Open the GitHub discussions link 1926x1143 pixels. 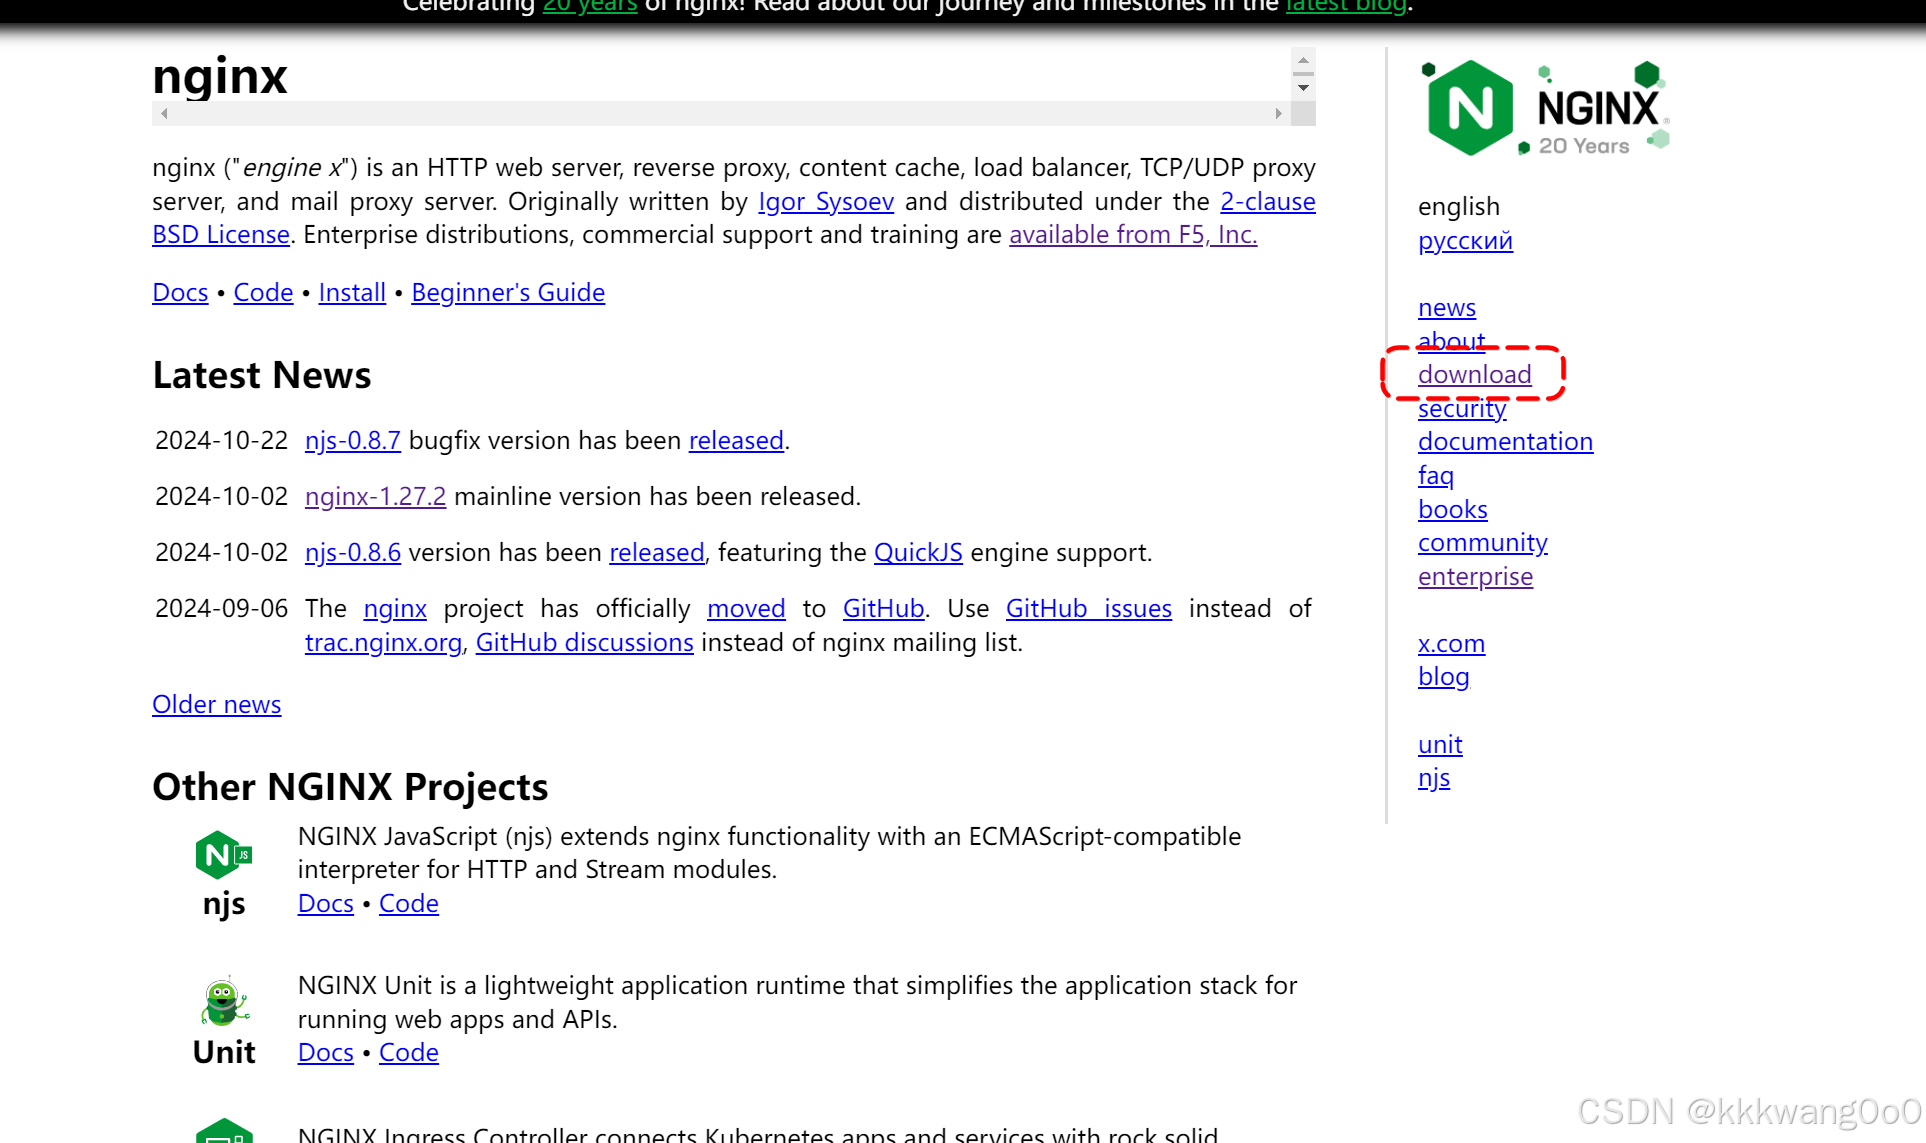coord(584,642)
